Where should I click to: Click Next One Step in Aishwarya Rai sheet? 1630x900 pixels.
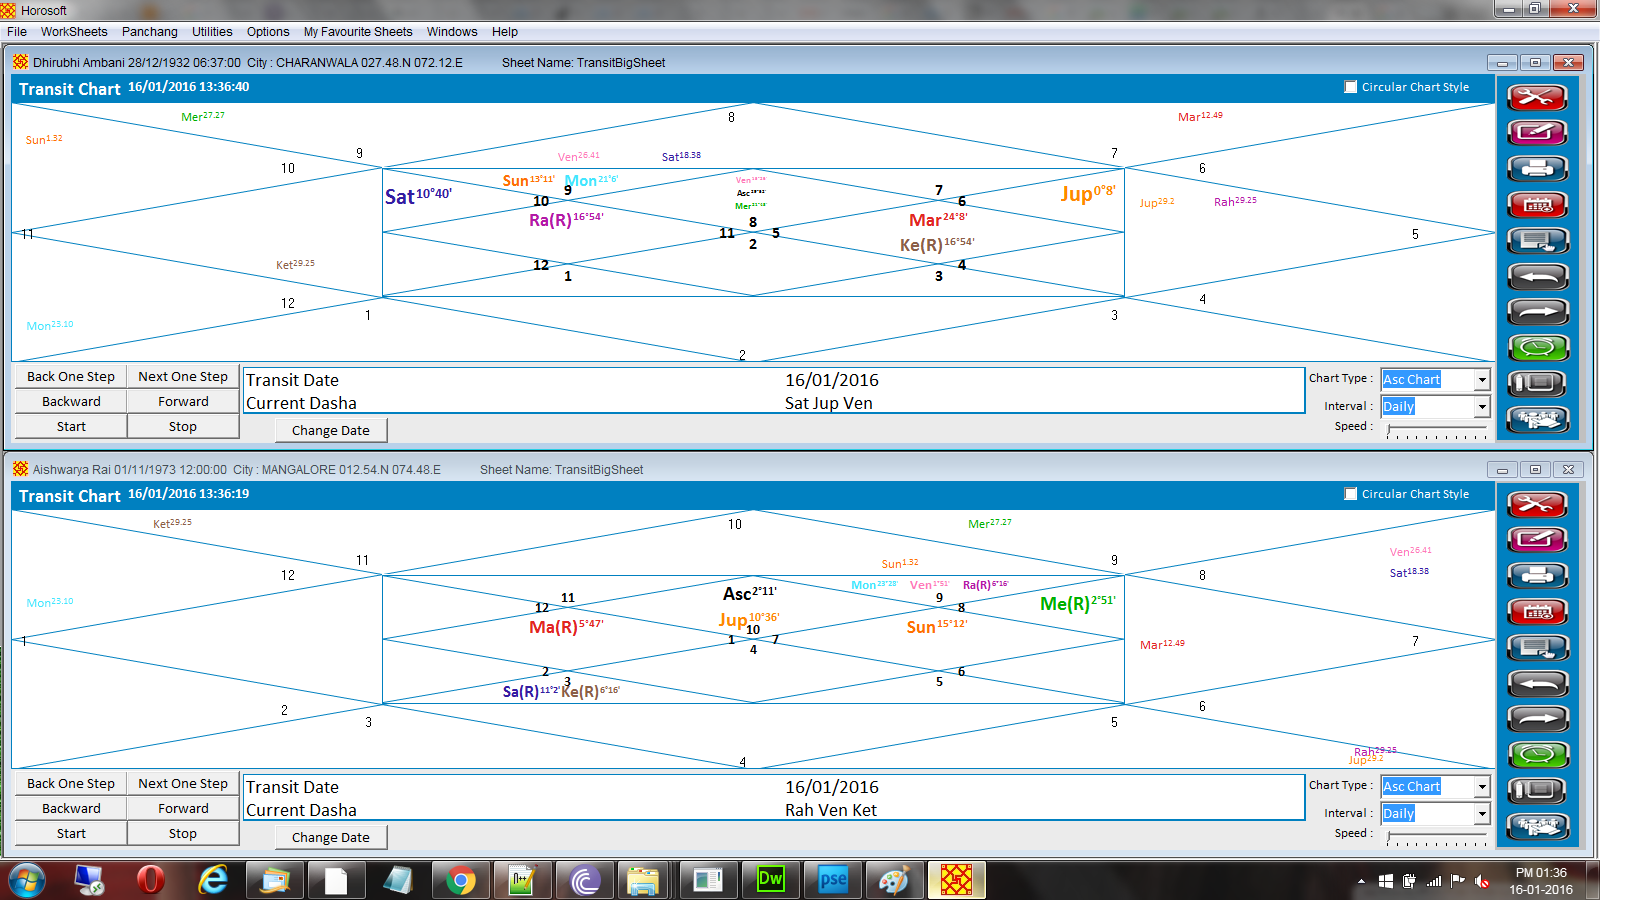pos(183,784)
